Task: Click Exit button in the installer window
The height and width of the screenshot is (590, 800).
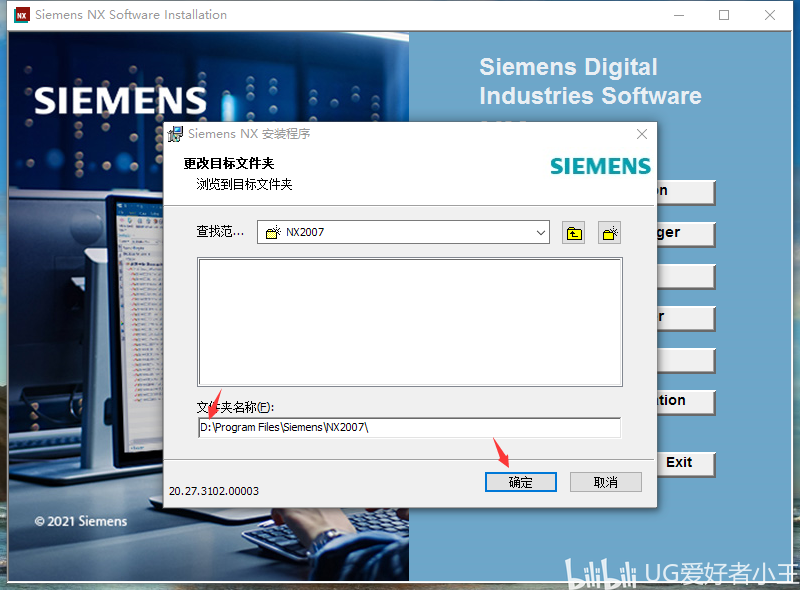Action: (x=686, y=463)
